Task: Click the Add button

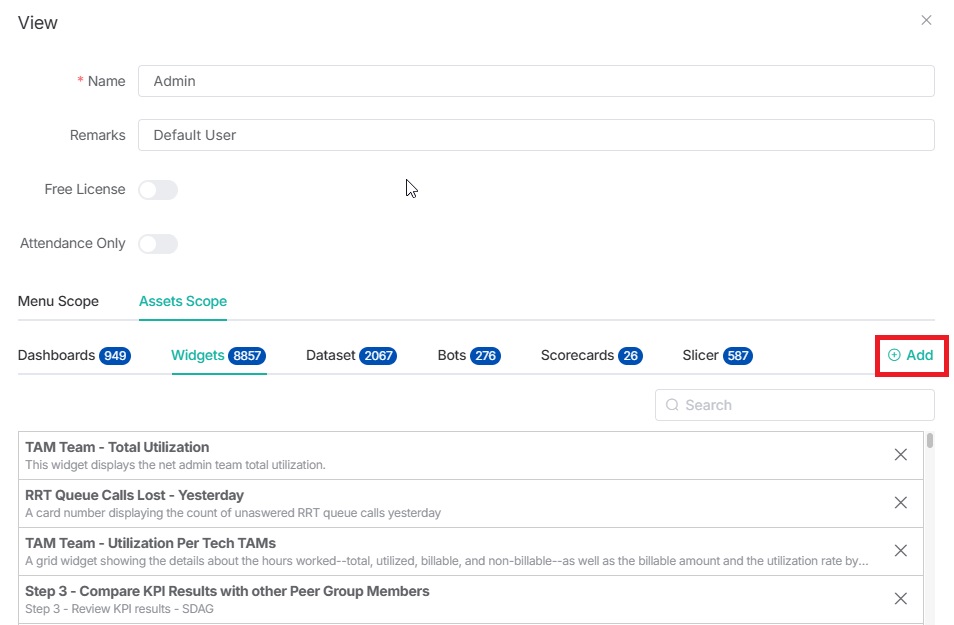Action: (x=911, y=355)
